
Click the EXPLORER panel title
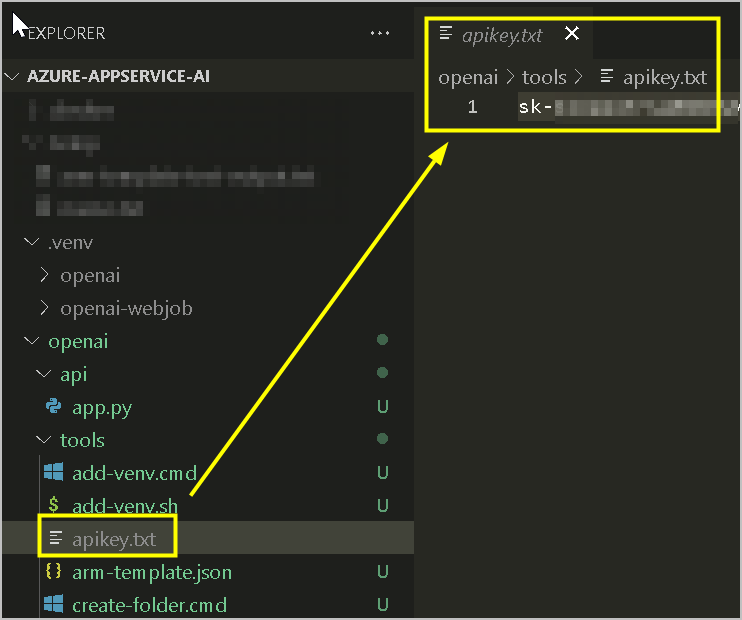point(66,33)
